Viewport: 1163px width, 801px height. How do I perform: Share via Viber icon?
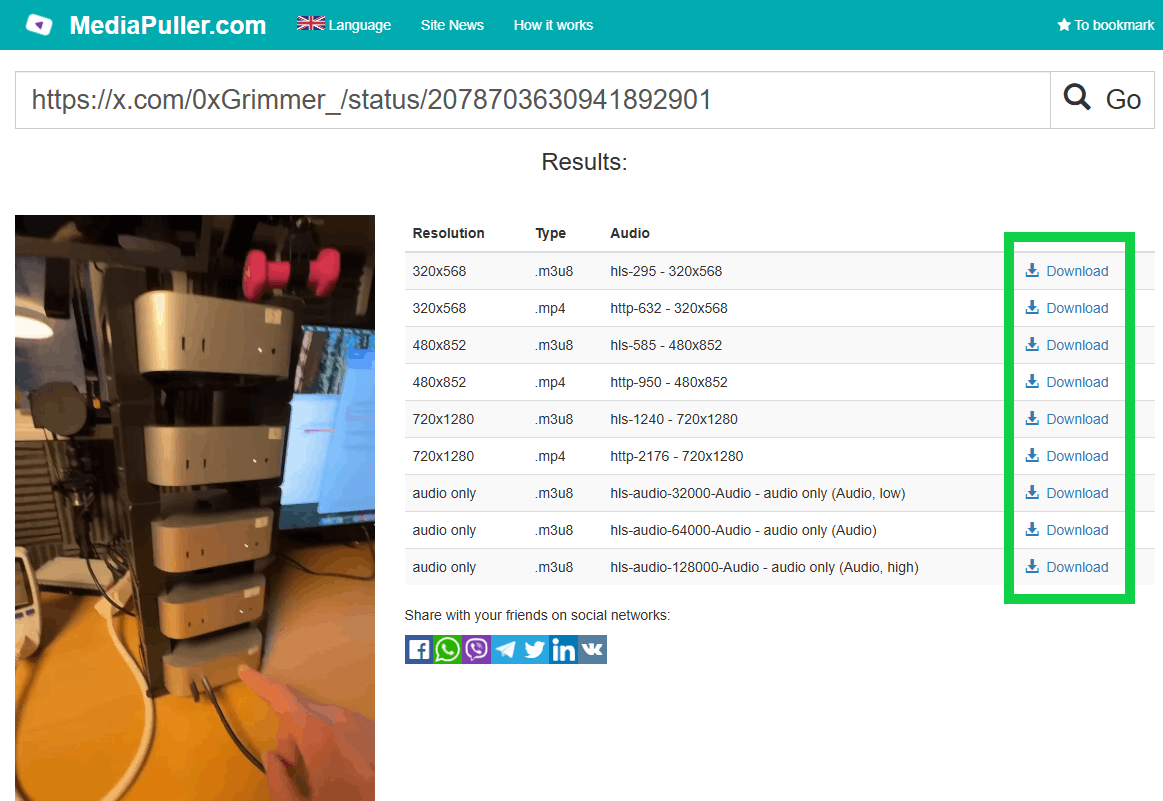[x=476, y=650]
